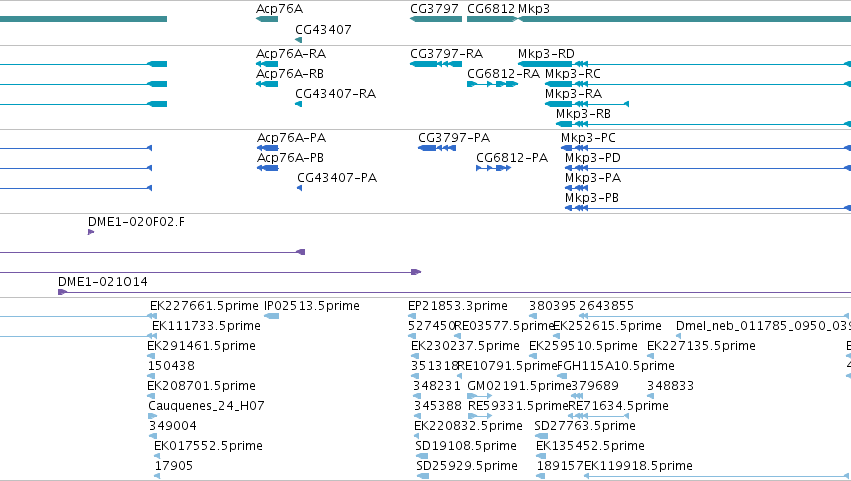Screen dimensions: 851x481
Task: Select EST IP02513.5prime
Action: [312, 306]
